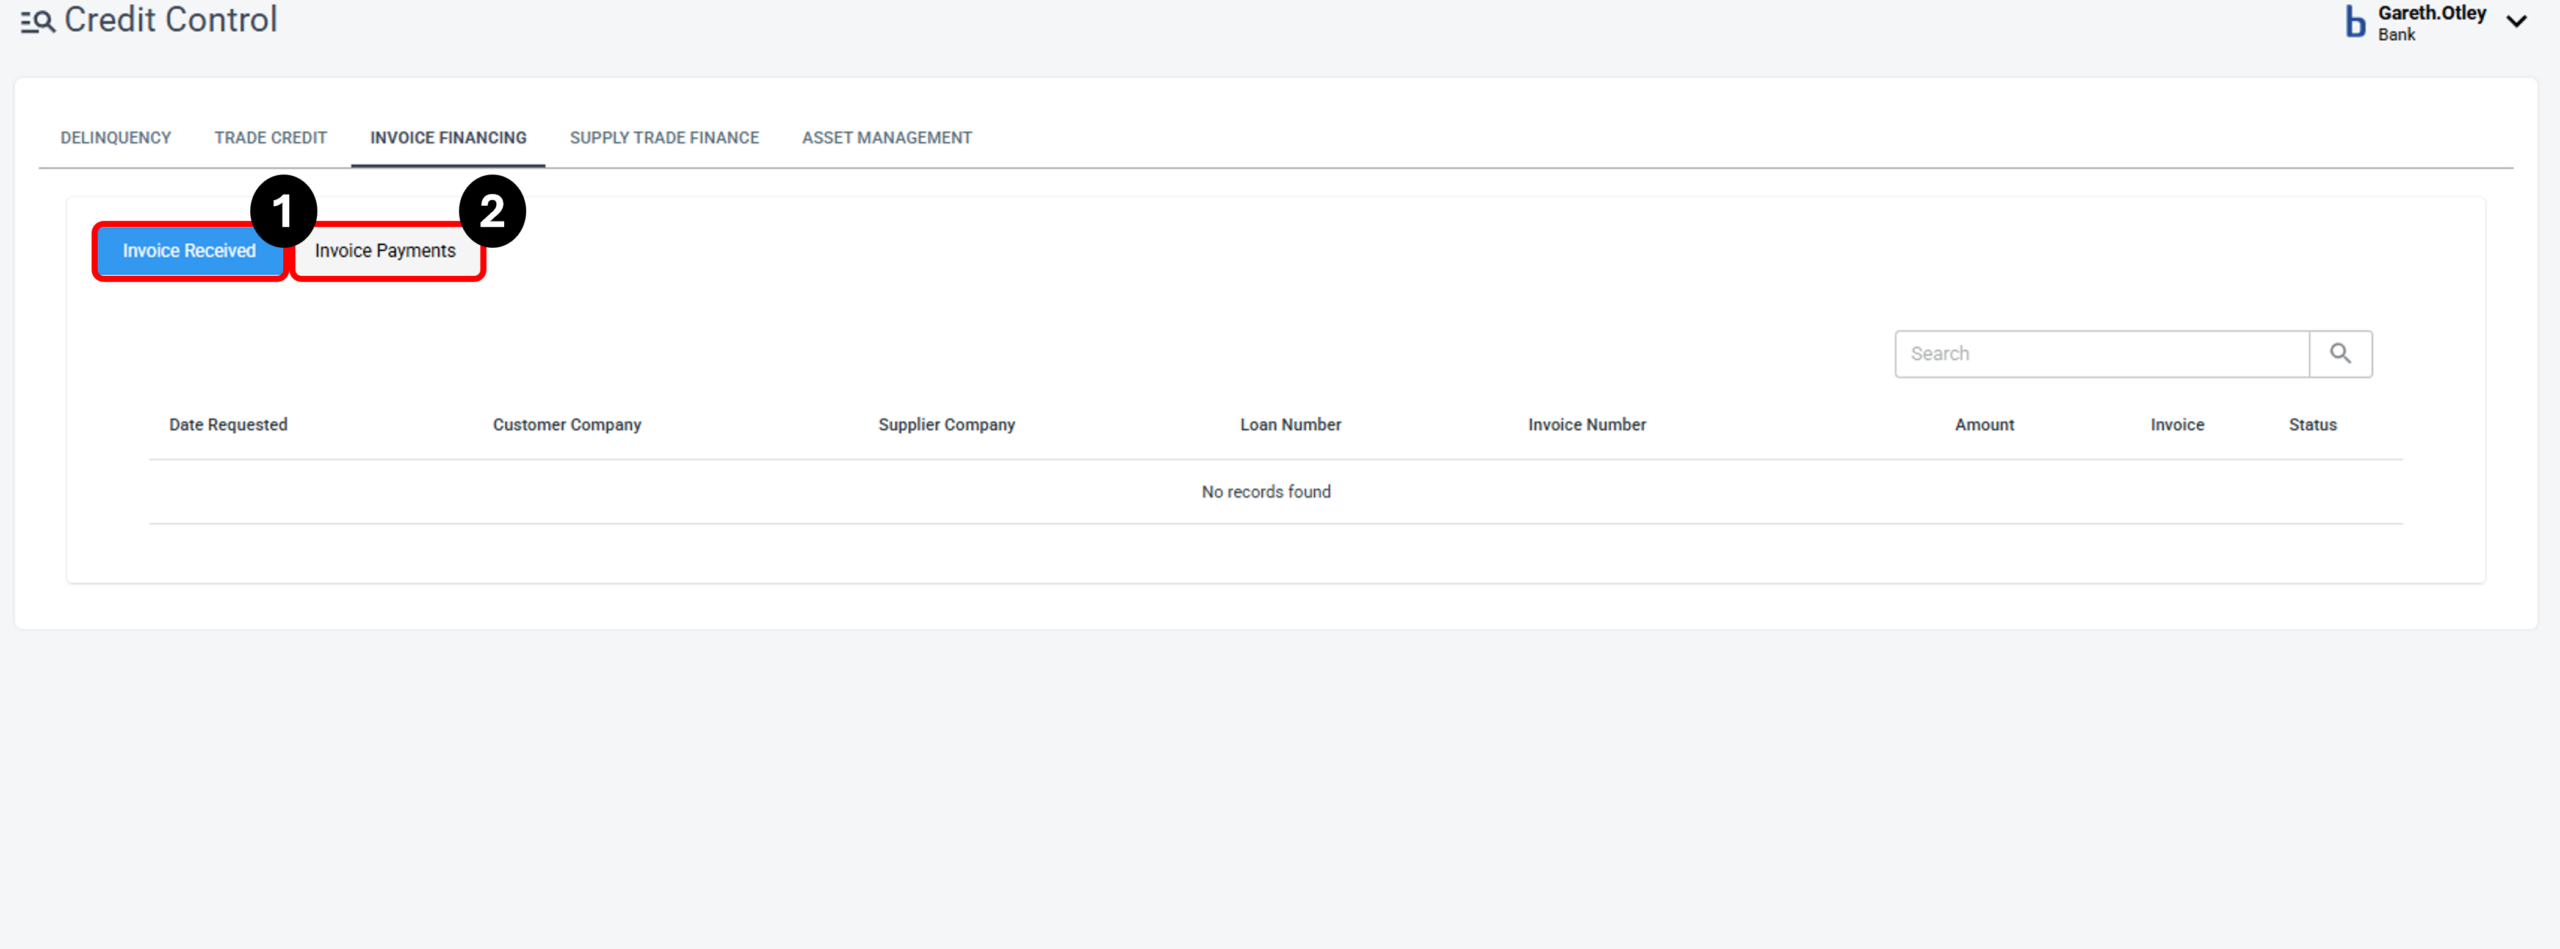Sort by the Status column
2560x949 pixels.
pyautogui.click(x=2312, y=424)
